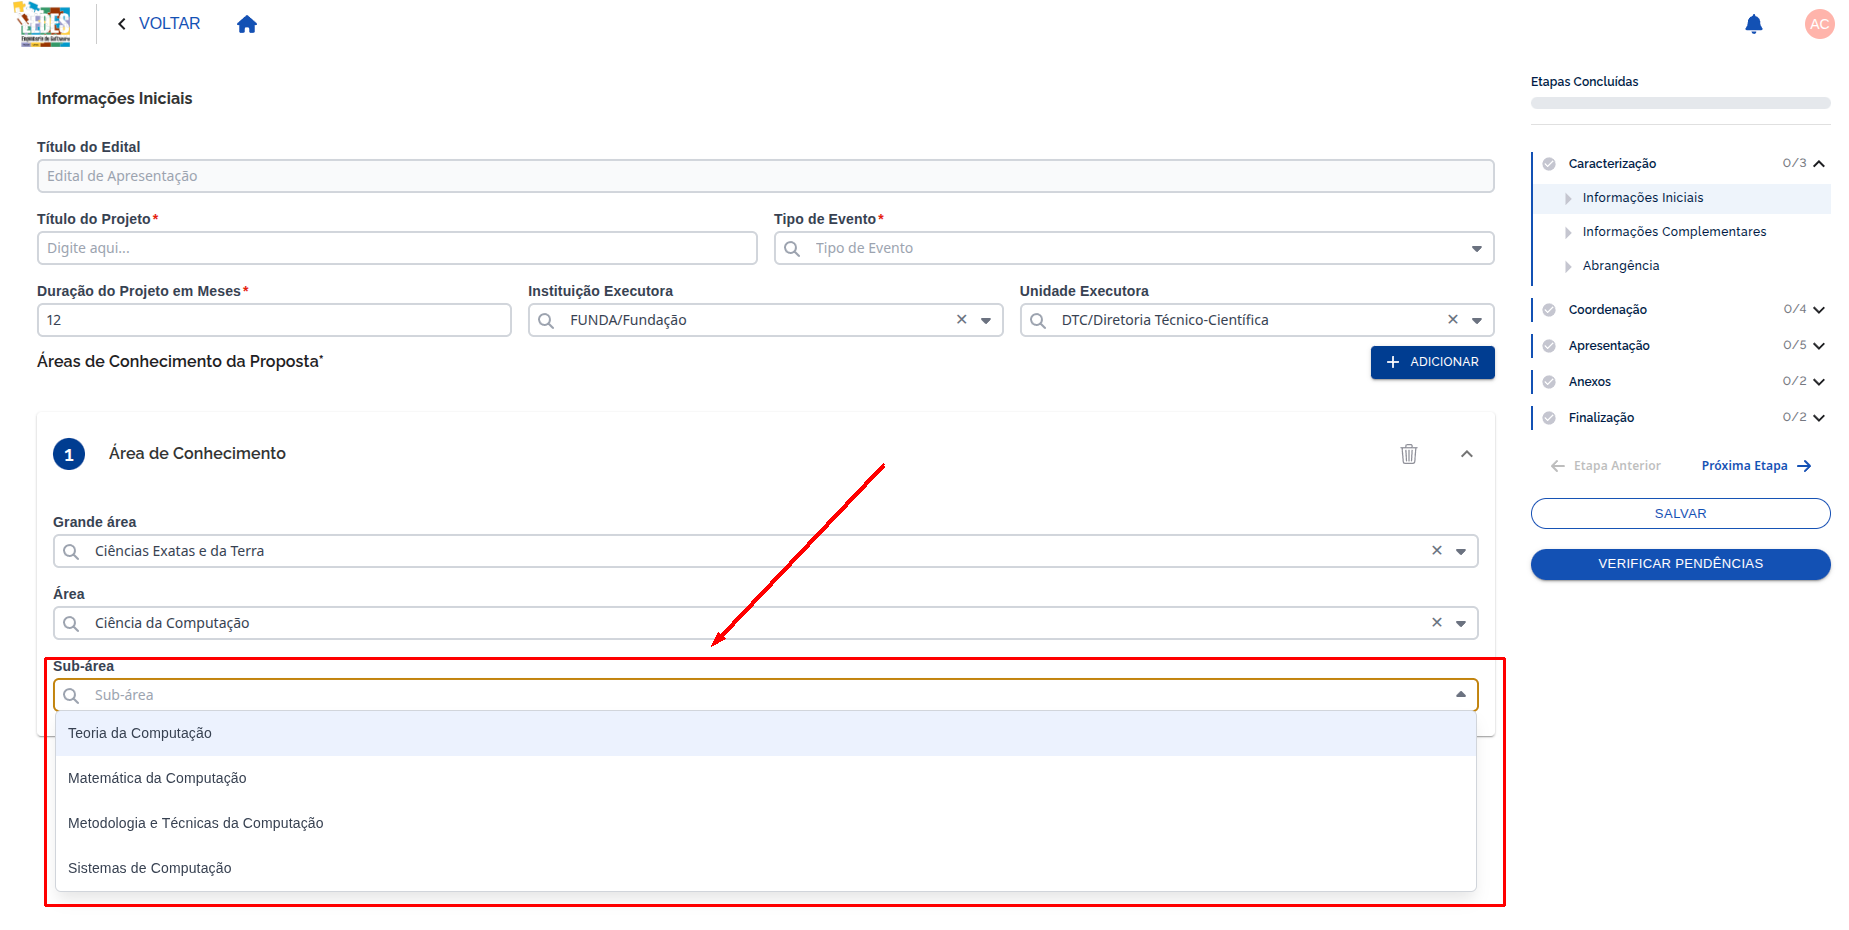Image resolution: width=1849 pixels, height=930 pixels.
Task: Open Informações Complementares step
Action: point(1674,232)
